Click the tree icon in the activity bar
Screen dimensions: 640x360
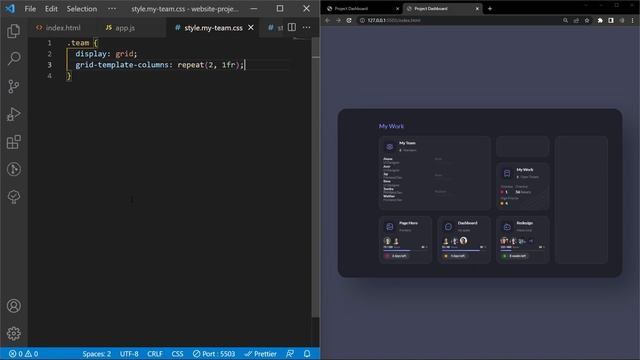[13, 197]
